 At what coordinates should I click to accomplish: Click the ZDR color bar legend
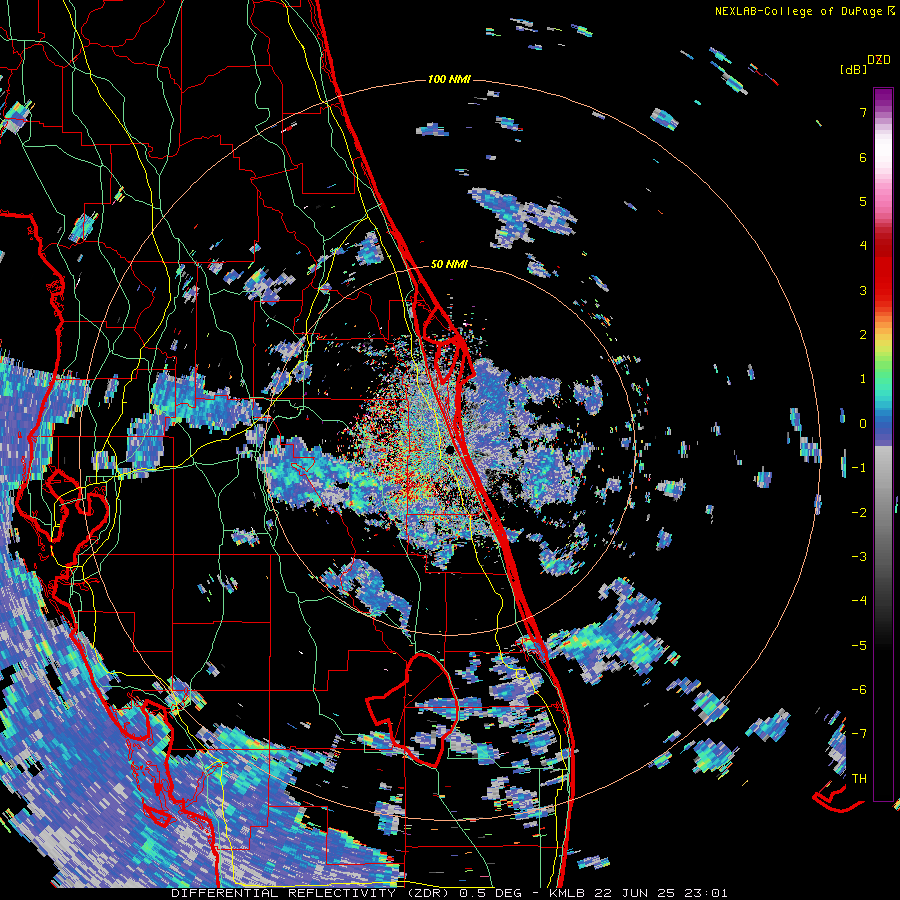pyautogui.click(x=883, y=444)
